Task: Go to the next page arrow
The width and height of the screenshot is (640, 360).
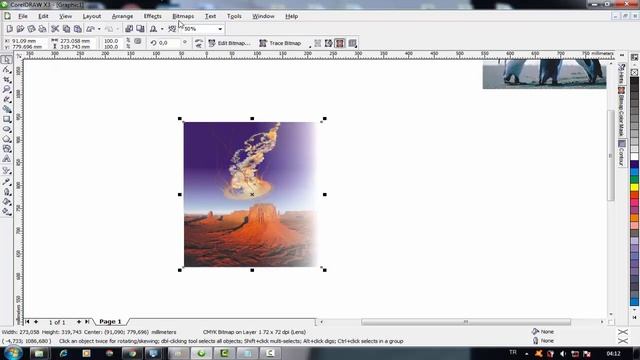Action: (x=79, y=322)
